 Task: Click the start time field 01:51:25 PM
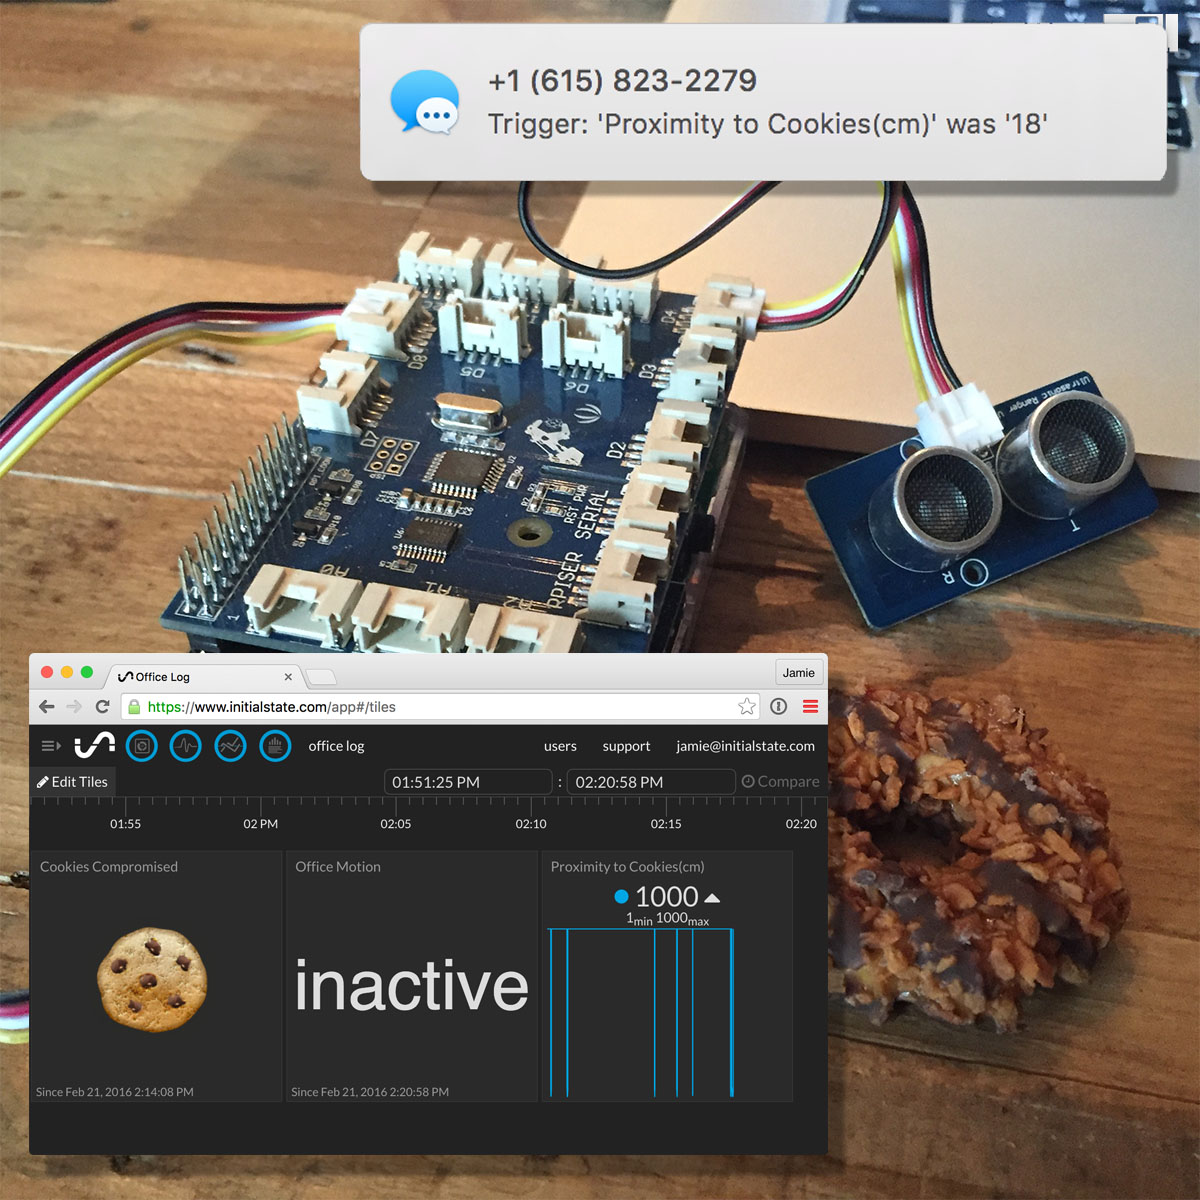point(468,782)
